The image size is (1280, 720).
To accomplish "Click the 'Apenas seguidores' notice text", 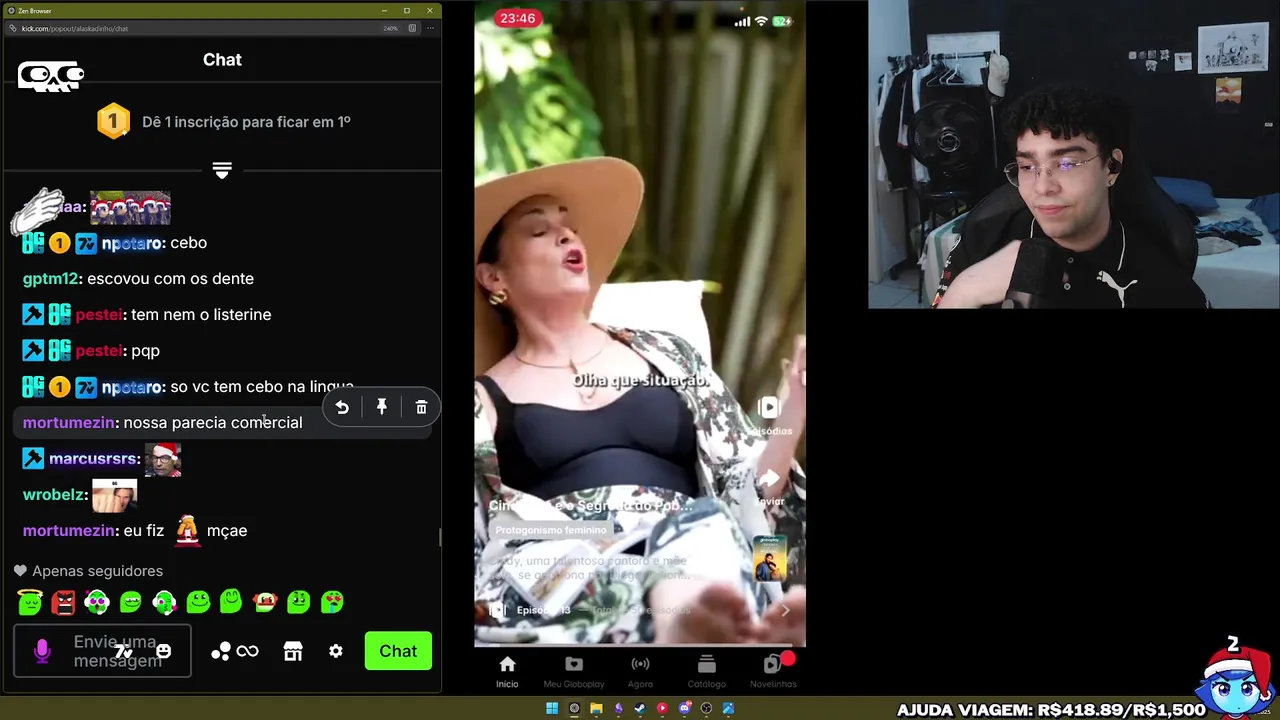I will click(97, 571).
